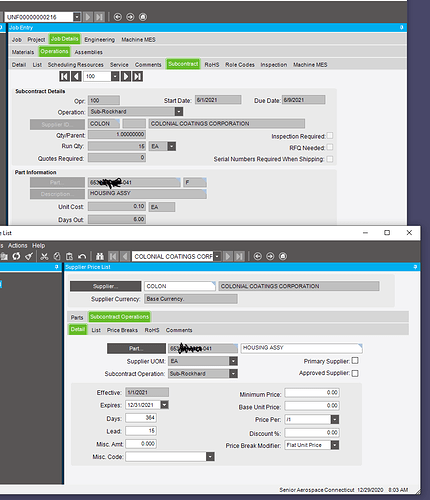
Task: Click the Copy icon in lower toolbar
Action: click(57, 256)
